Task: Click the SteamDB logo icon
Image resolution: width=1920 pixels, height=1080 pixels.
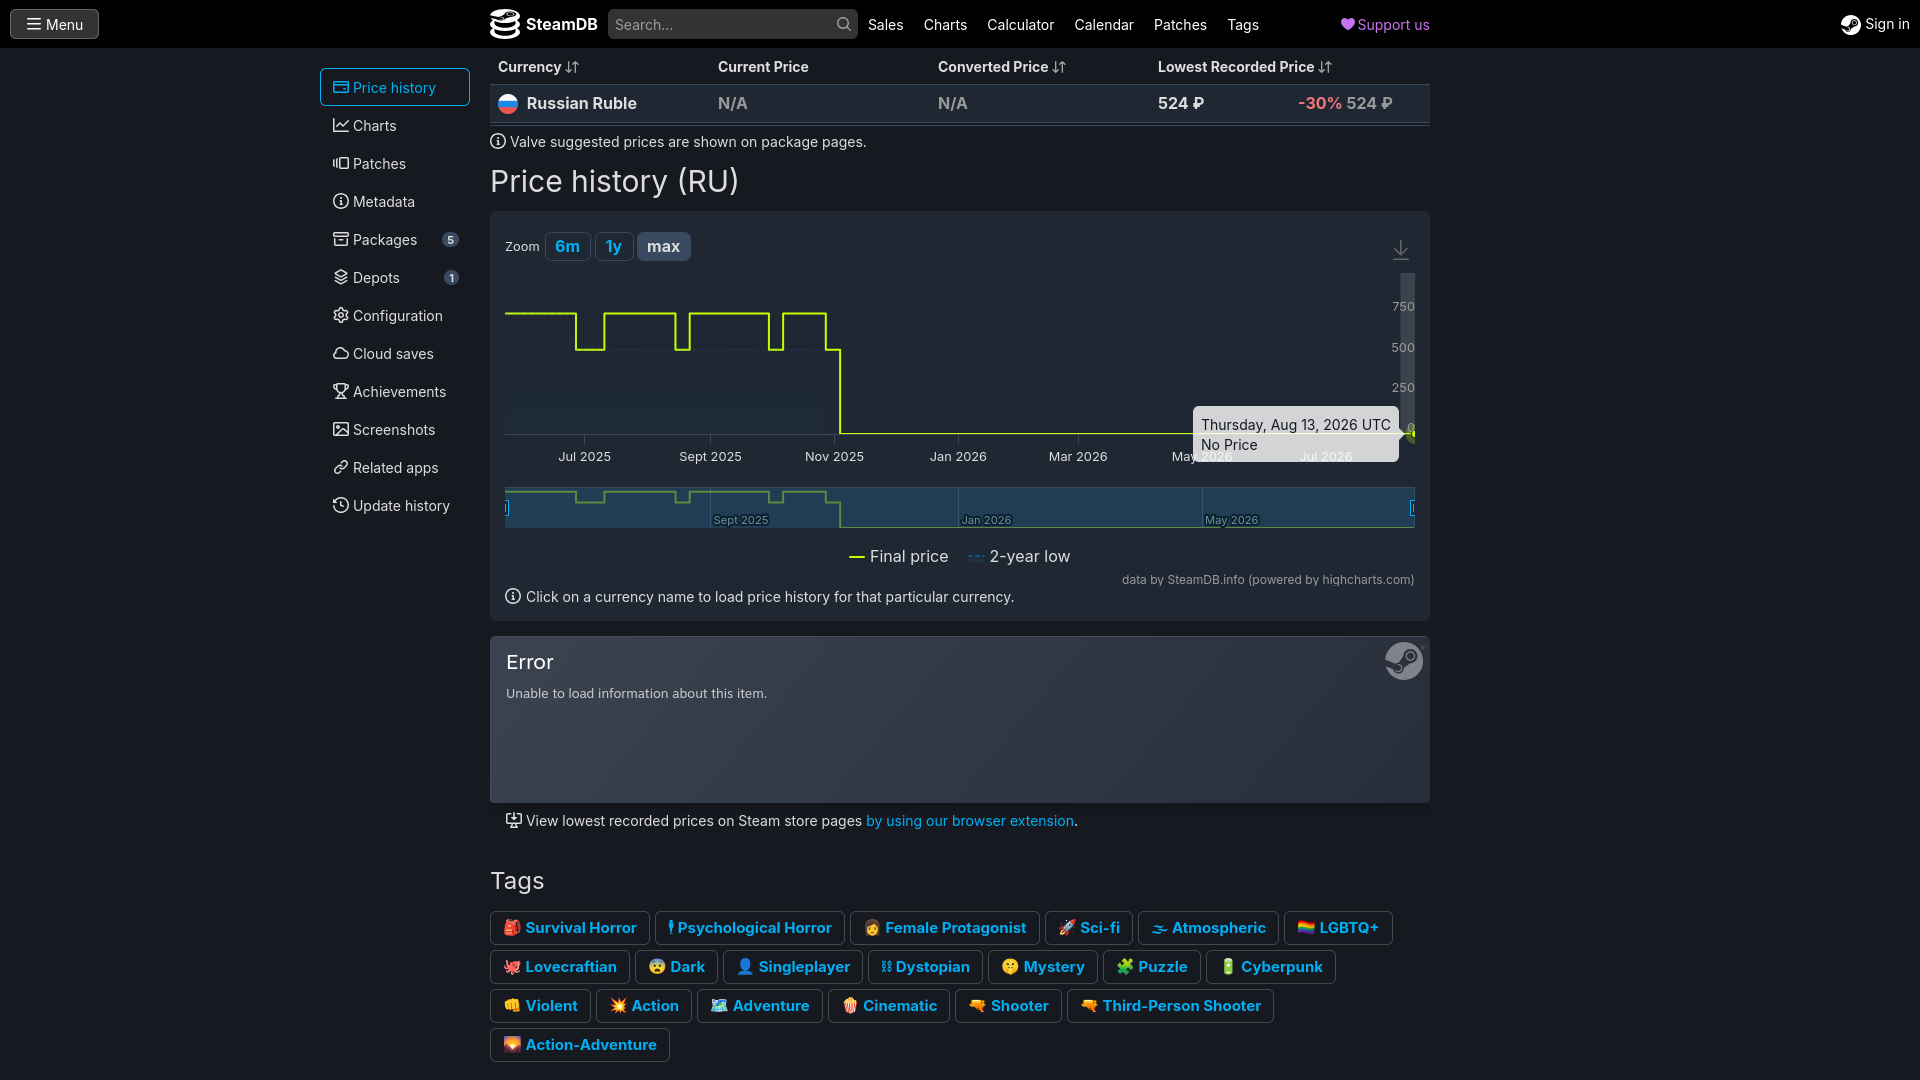Action: [x=505, y=24]
